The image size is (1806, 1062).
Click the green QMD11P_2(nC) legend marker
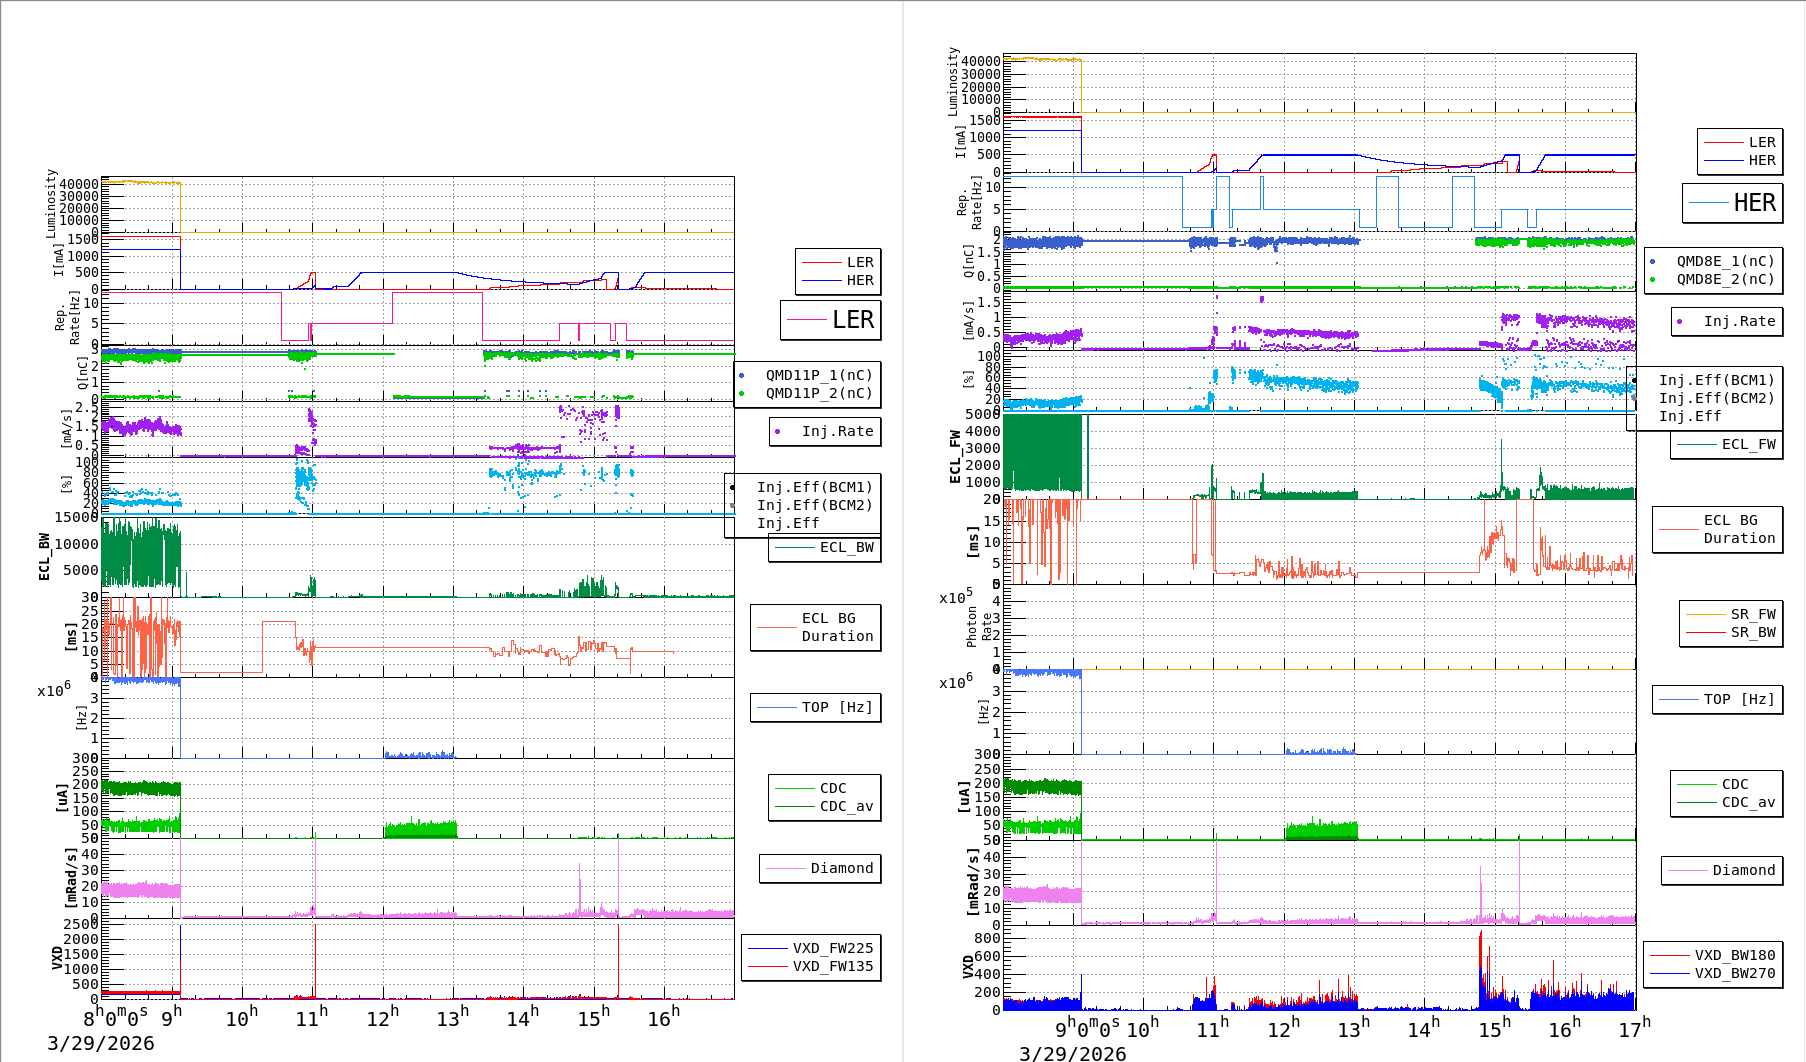click(x=741, y=394)
